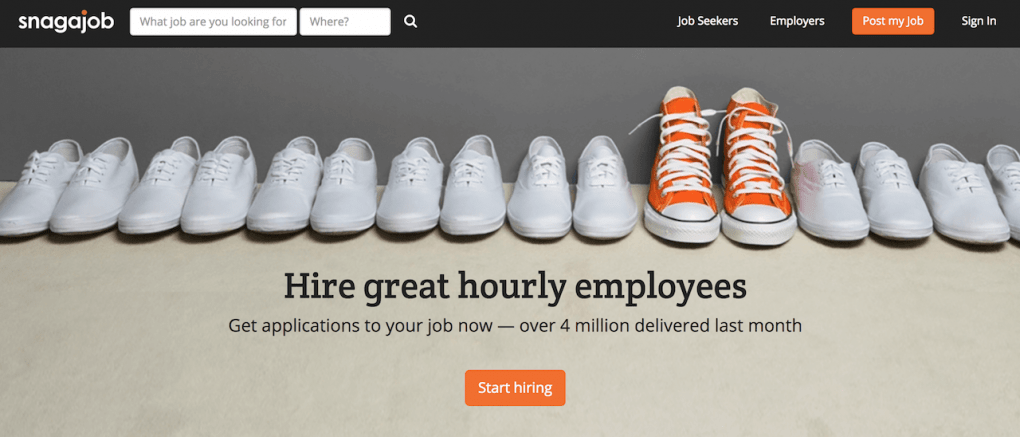
Task: Click the orange Post my Job button
Action: pyautogui.click(x=892, y=21)
